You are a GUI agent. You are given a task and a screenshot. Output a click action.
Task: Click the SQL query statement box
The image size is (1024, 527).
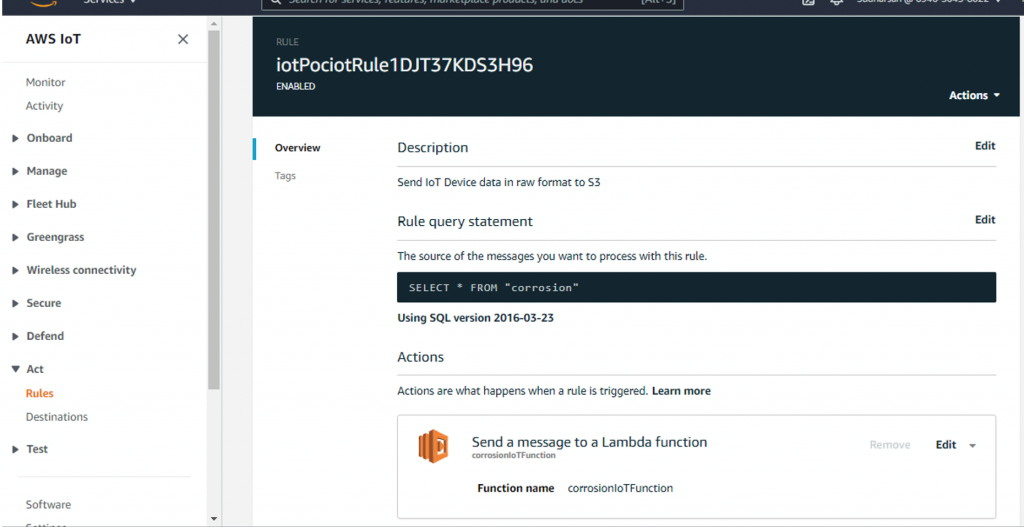(696, 287)
